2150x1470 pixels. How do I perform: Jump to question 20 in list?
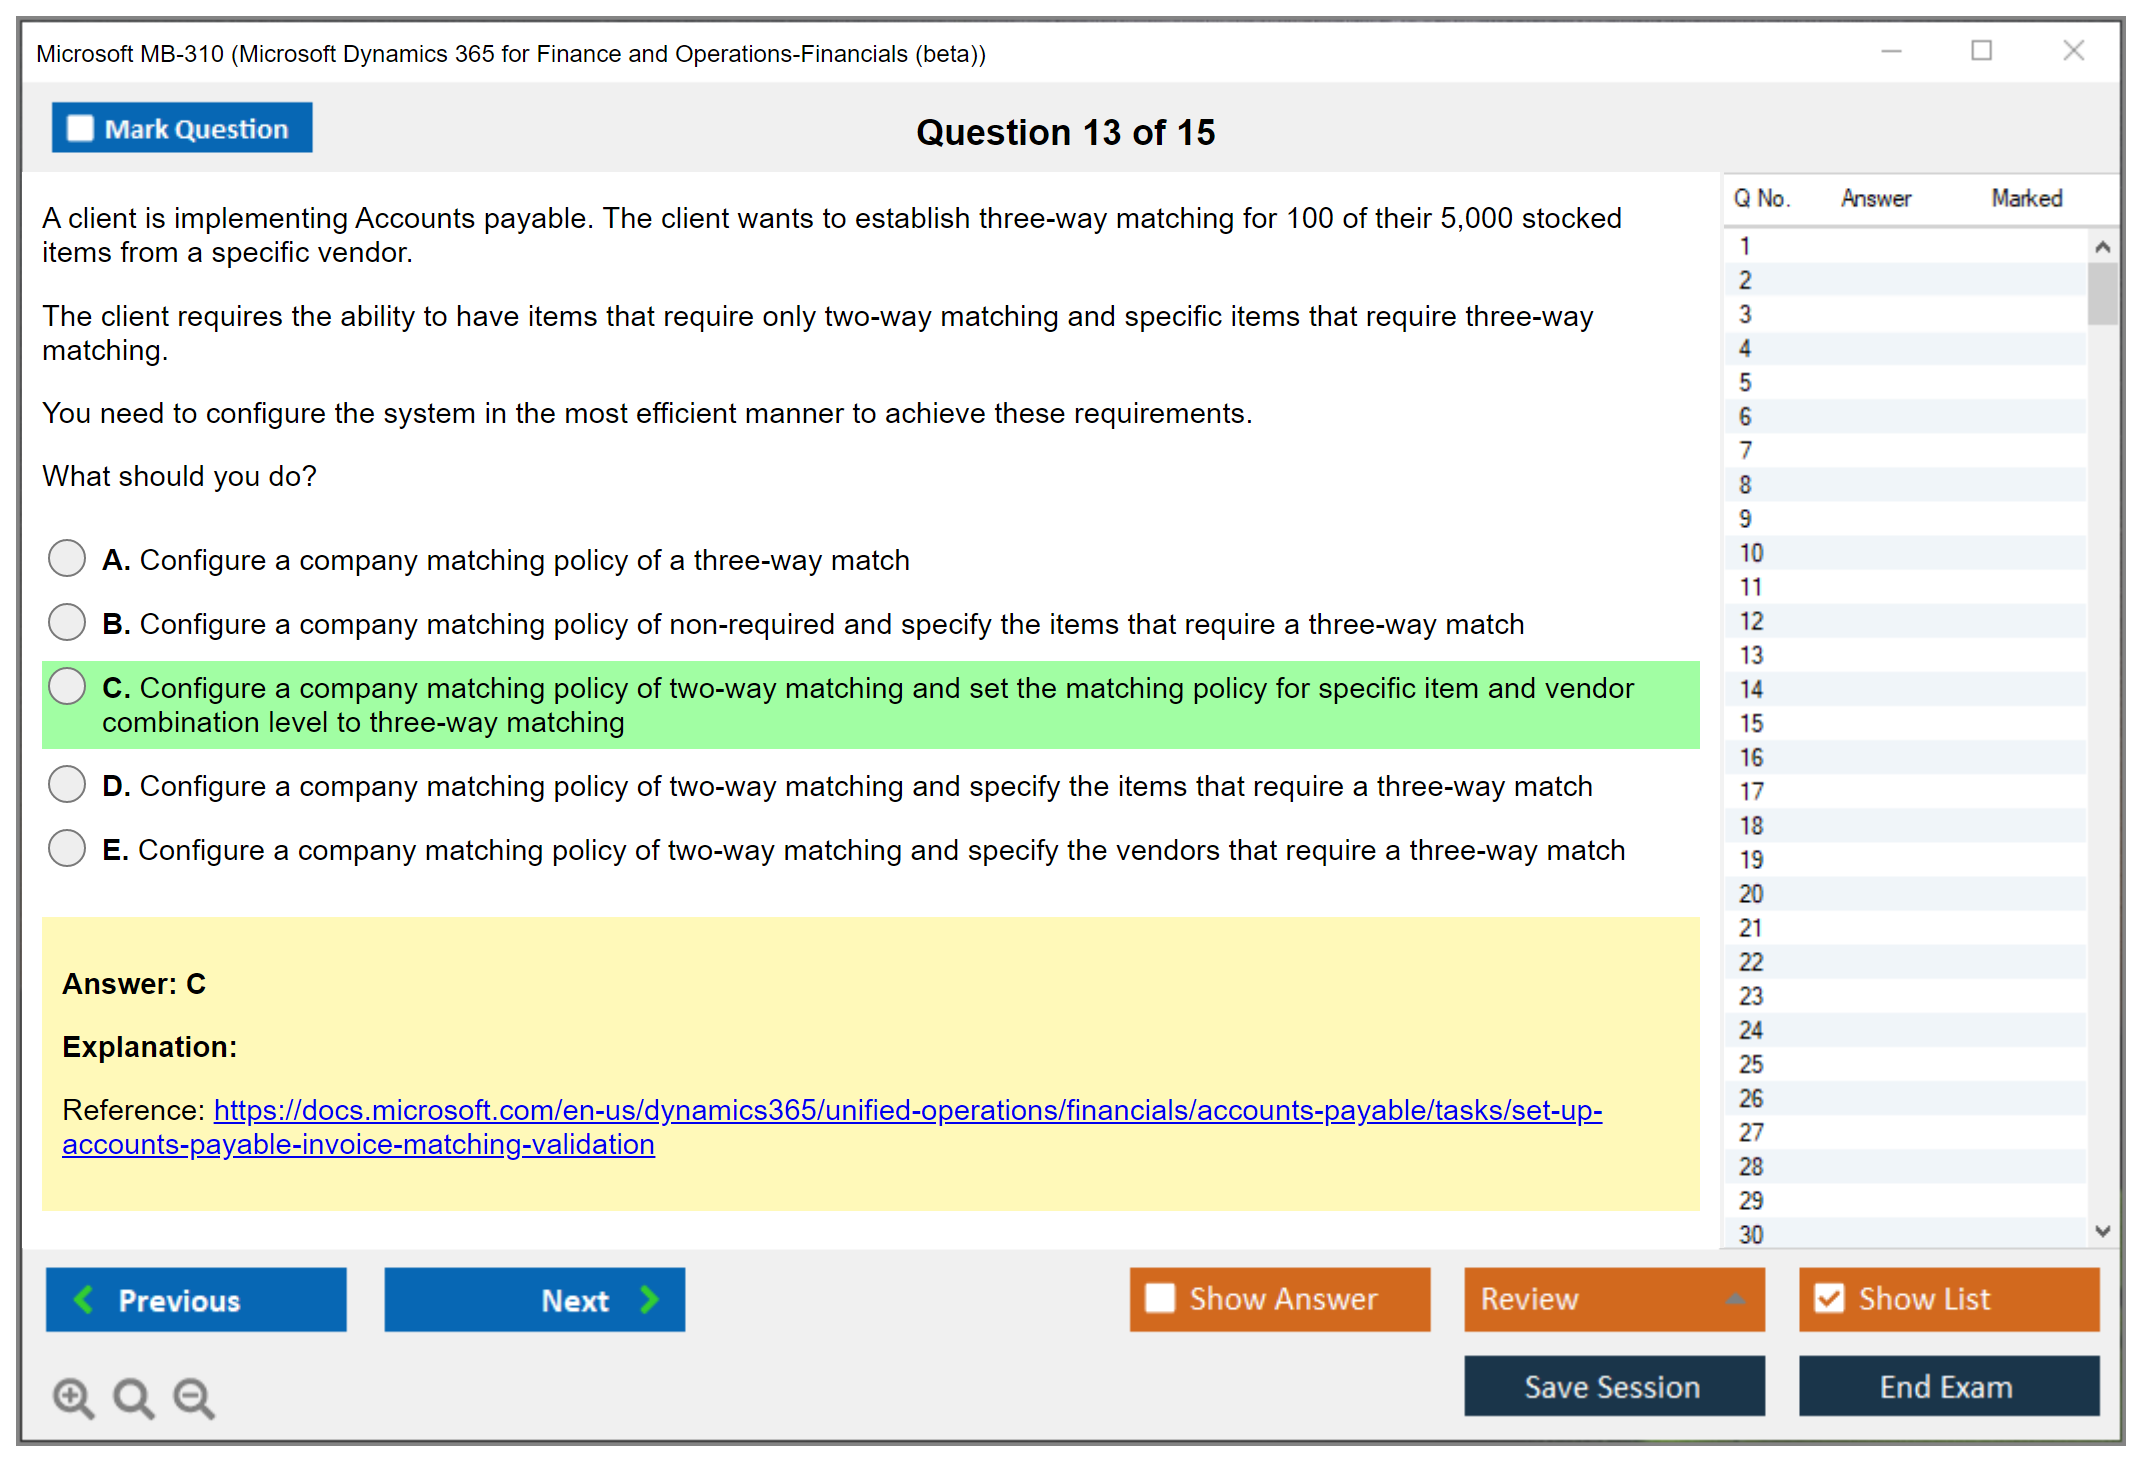click(x=1751, y=893)
